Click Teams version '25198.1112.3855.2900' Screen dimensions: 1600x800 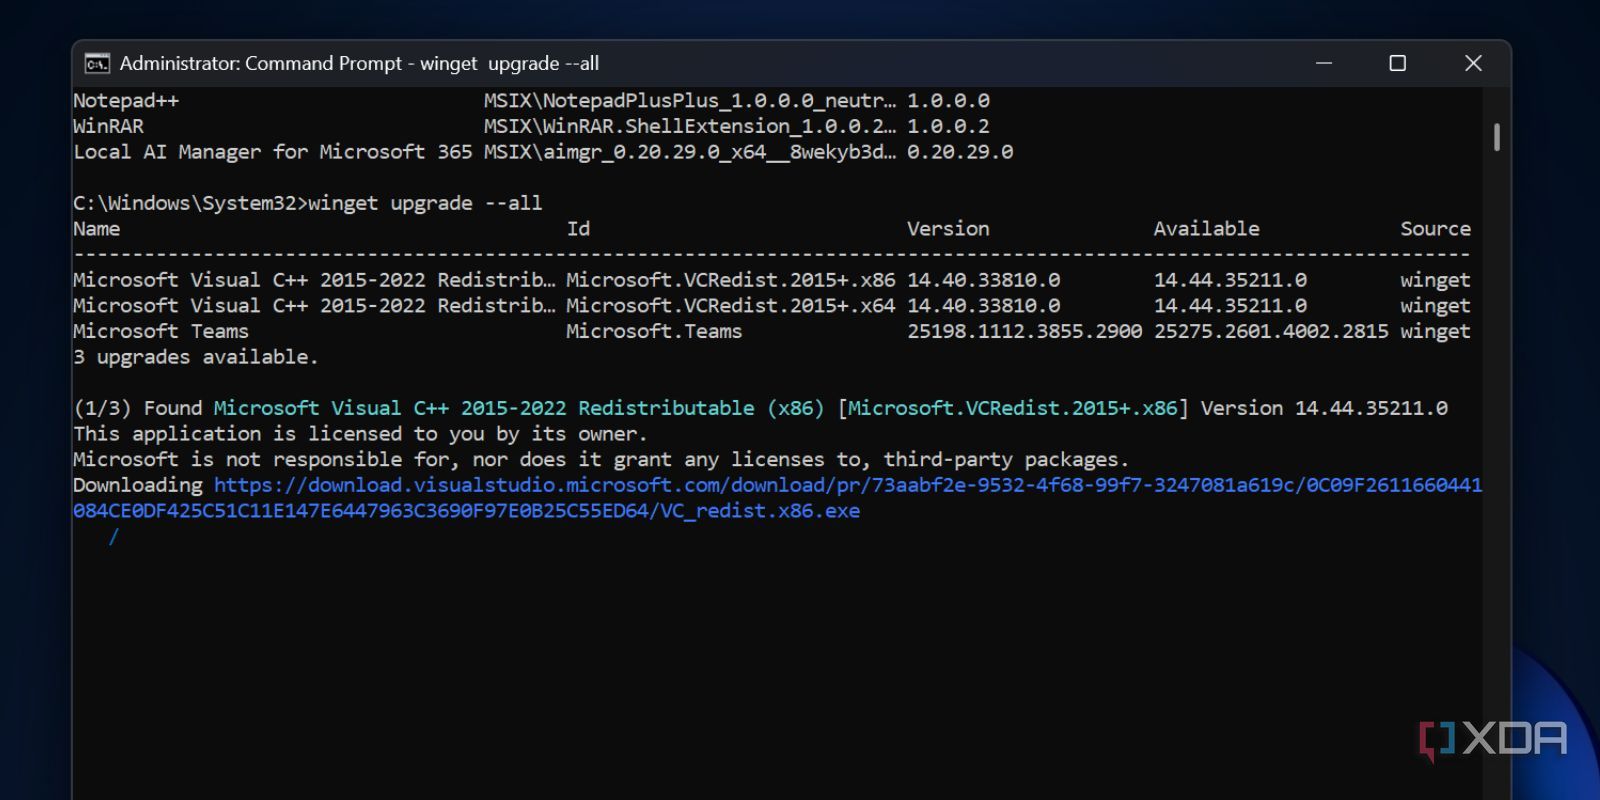click(1025, 331)
